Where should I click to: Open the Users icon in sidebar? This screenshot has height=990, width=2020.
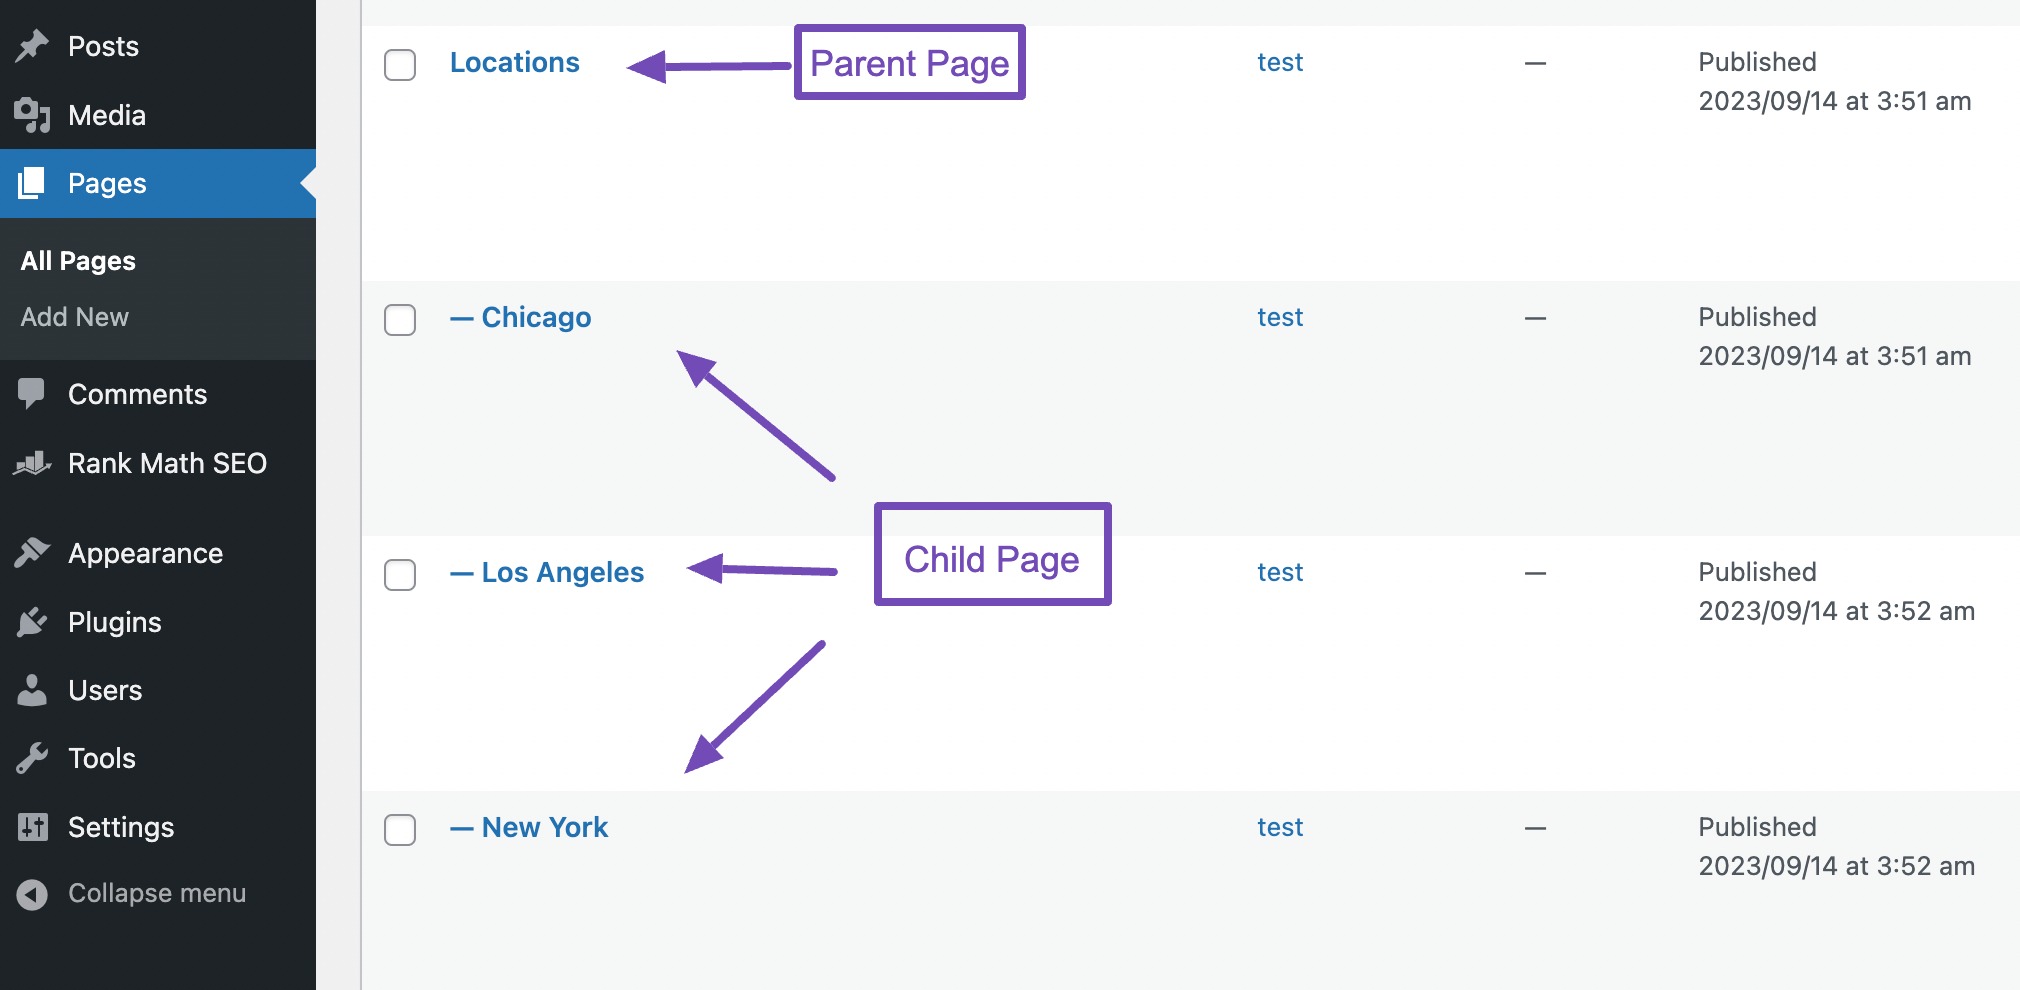[33, 689]
